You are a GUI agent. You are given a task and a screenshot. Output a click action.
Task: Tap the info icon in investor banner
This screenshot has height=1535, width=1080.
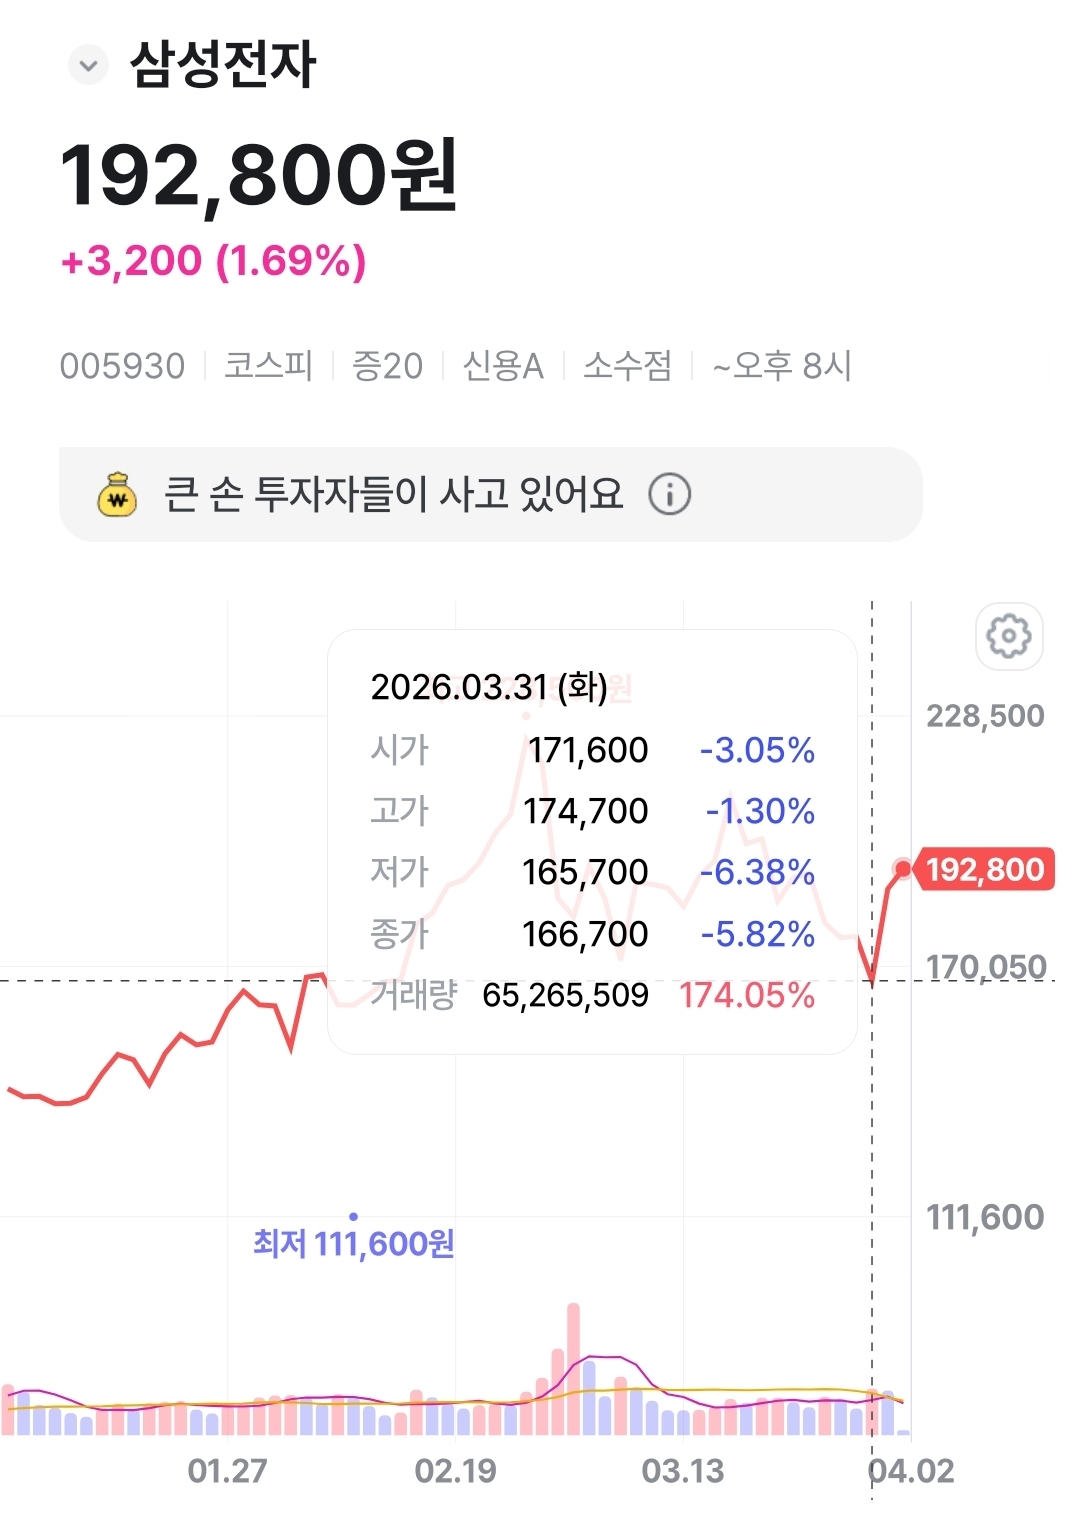tap(669, 494)
